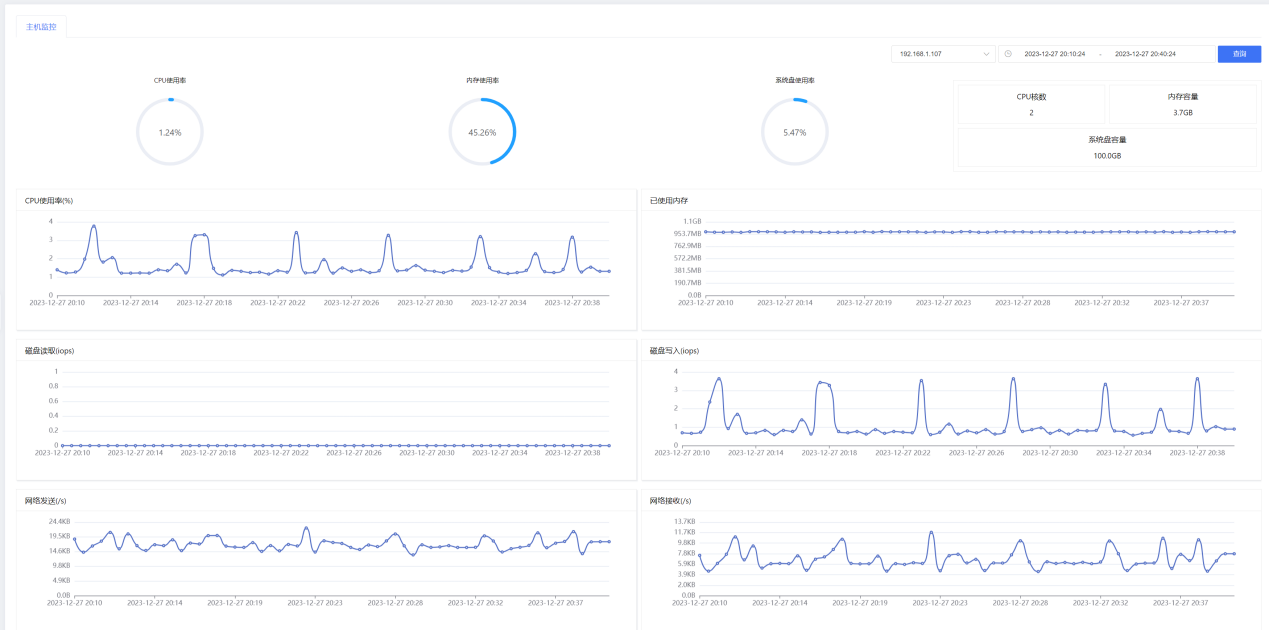Viewport: 1269px width, 630px height.
Task: Click the 953.7MB axis label in memory chart
Action: click(688, 233)
